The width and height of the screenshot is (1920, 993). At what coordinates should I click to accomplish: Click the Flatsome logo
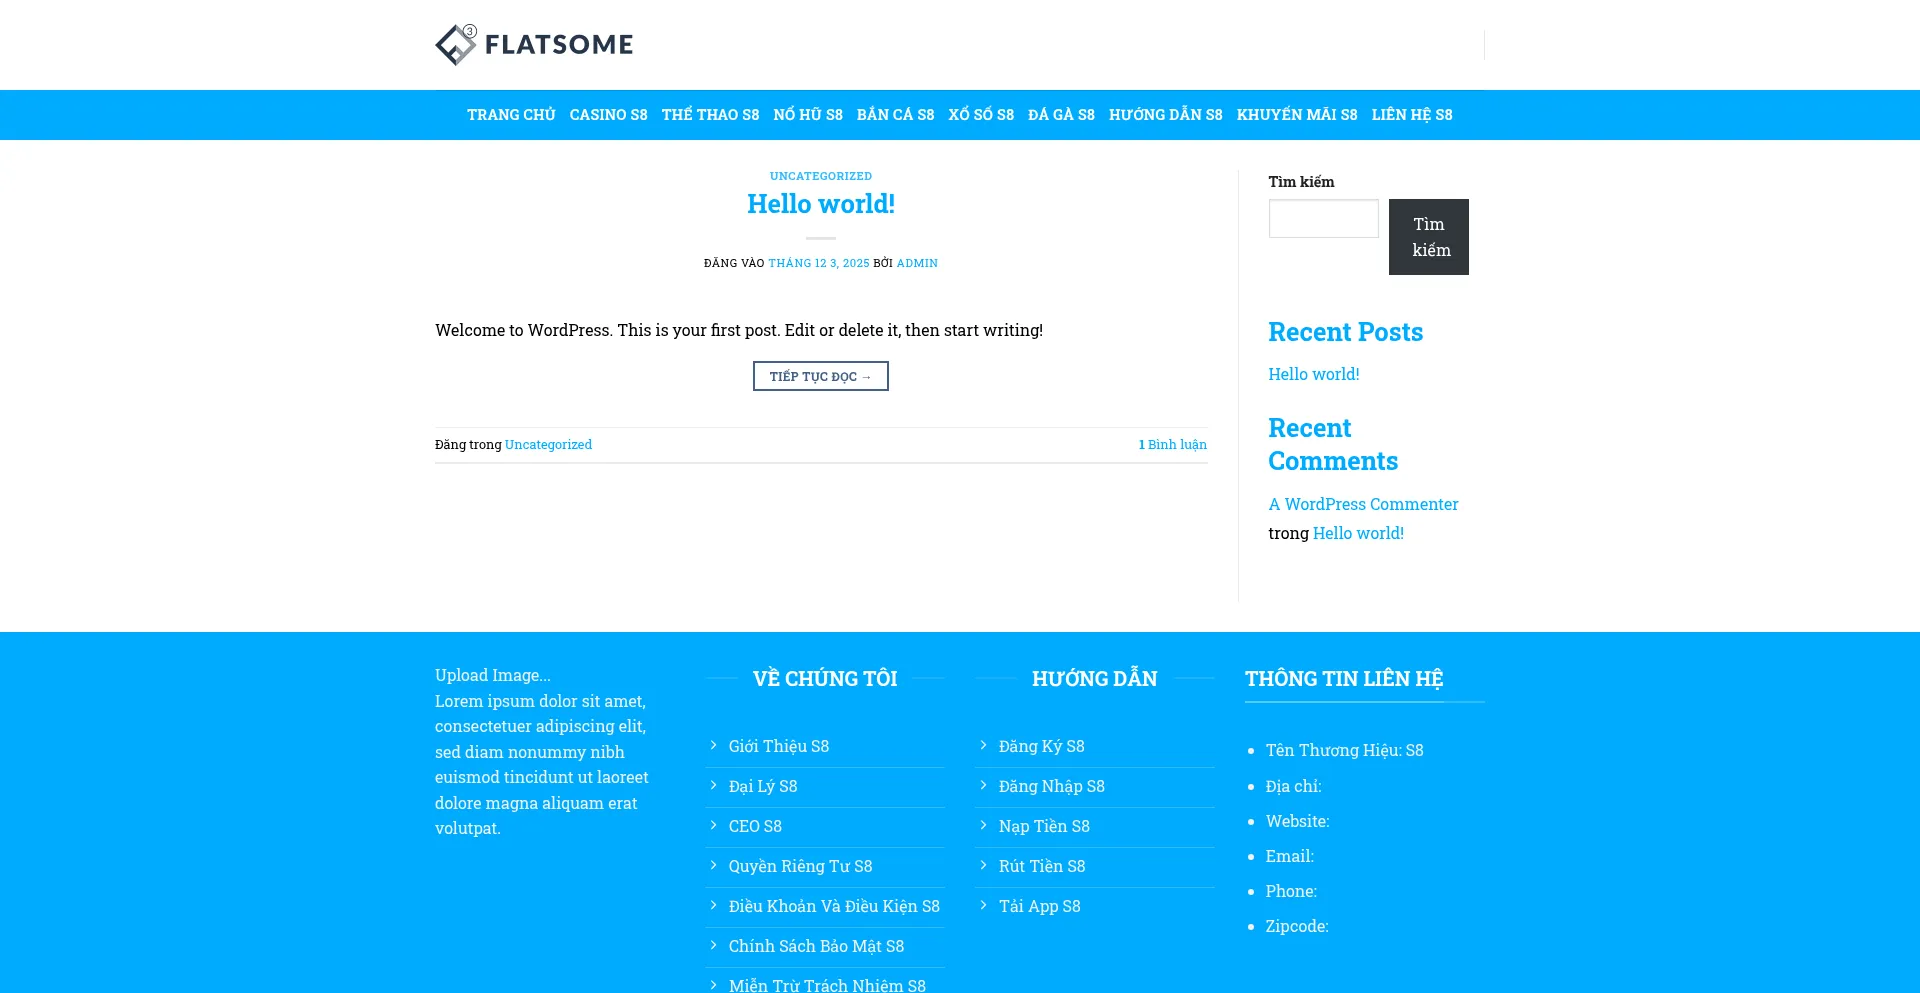534,45
